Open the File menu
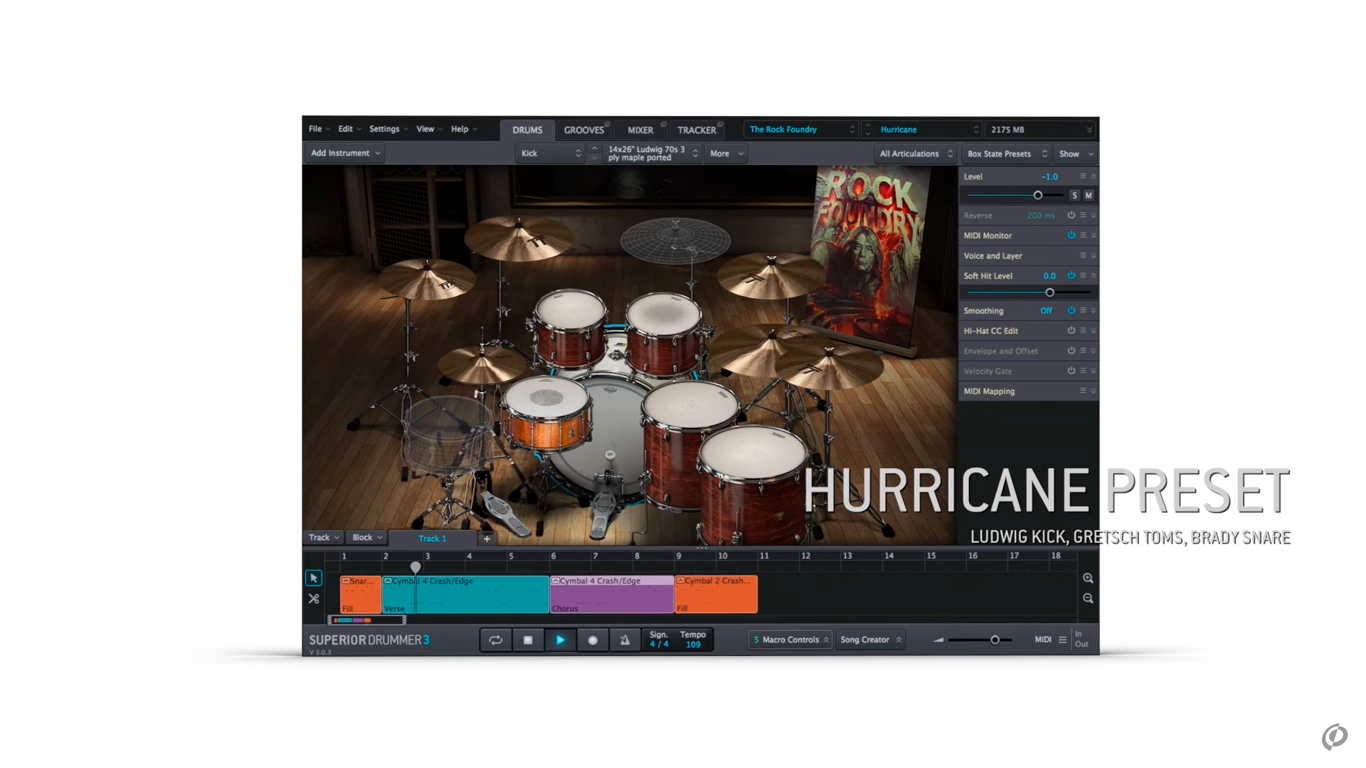The width and height of the screenshot is (1366, 768). click(x=319, y=129)
